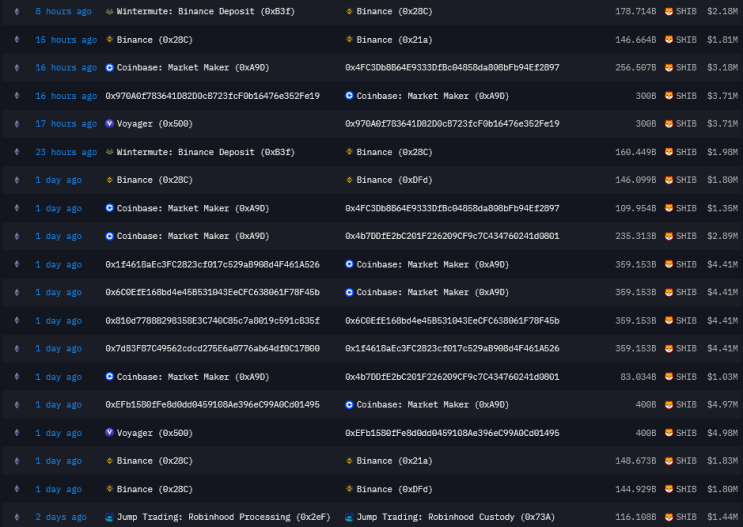Click the Wintermute logo in the 178.714B SHIB row
This screenshot has height=527, width=743.
[109, 11]
